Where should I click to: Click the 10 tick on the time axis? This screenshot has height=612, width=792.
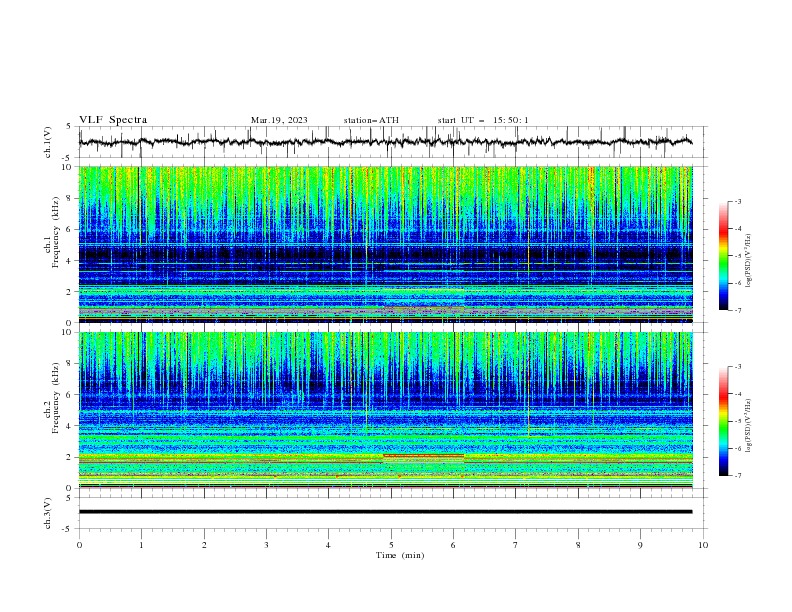point(703,545)
